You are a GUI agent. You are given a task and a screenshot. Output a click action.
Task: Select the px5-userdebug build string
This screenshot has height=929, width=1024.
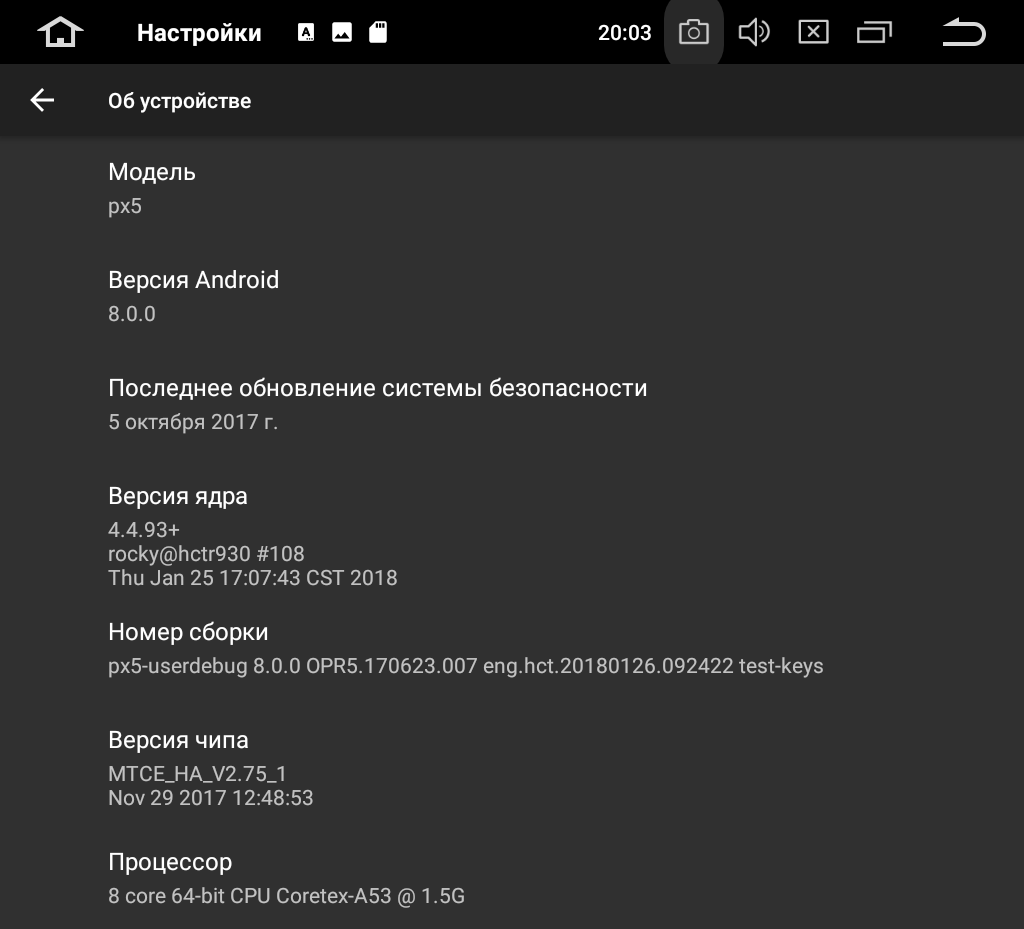point(466,666)
